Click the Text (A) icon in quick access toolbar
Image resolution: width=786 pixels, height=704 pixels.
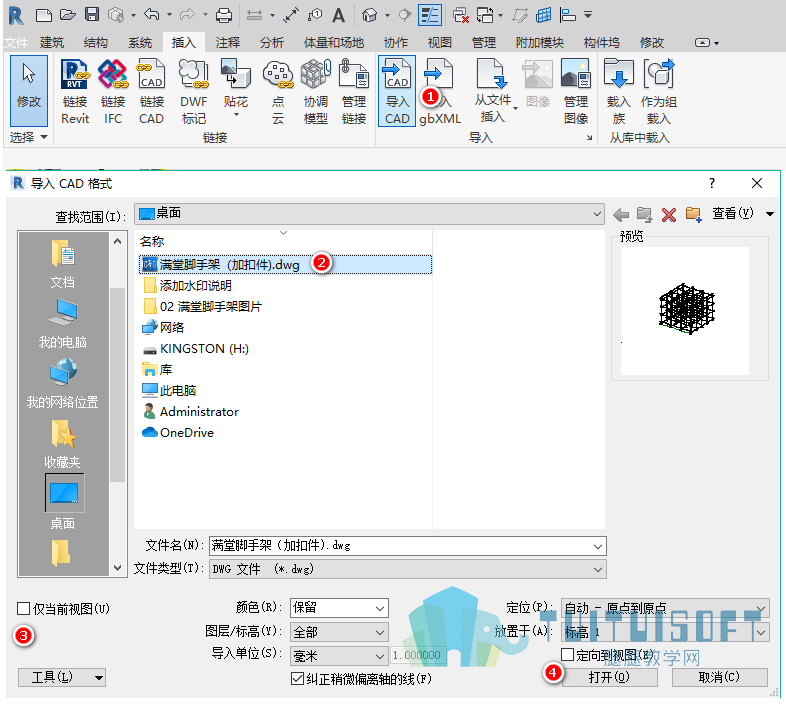pos(339,15)
